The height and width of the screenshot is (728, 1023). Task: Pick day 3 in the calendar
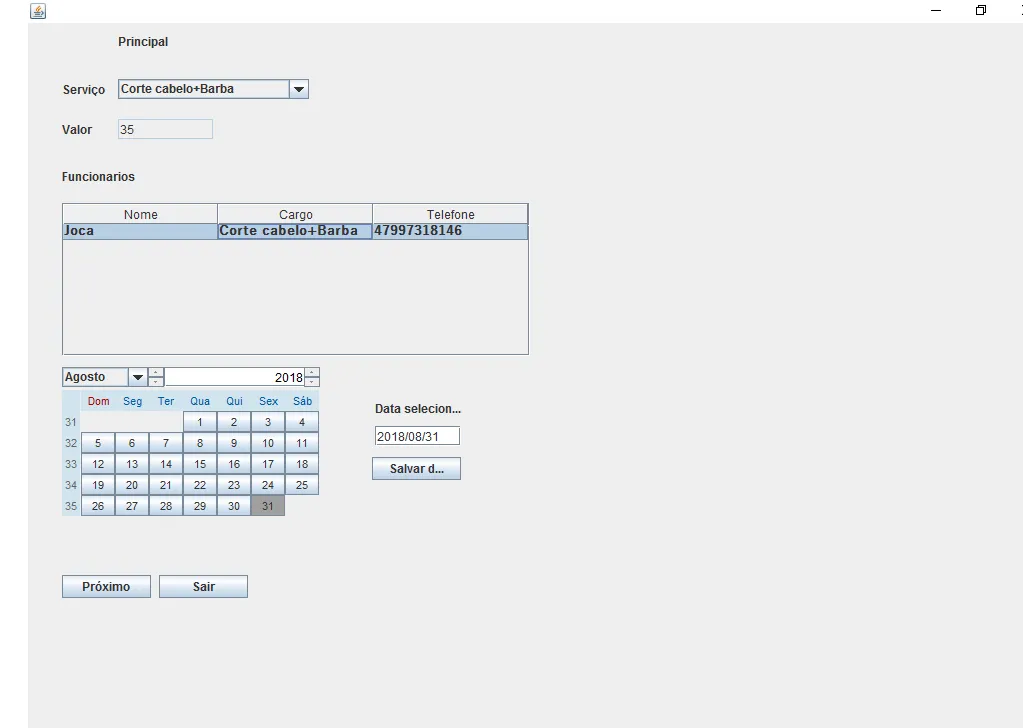[x=267, y=422]
